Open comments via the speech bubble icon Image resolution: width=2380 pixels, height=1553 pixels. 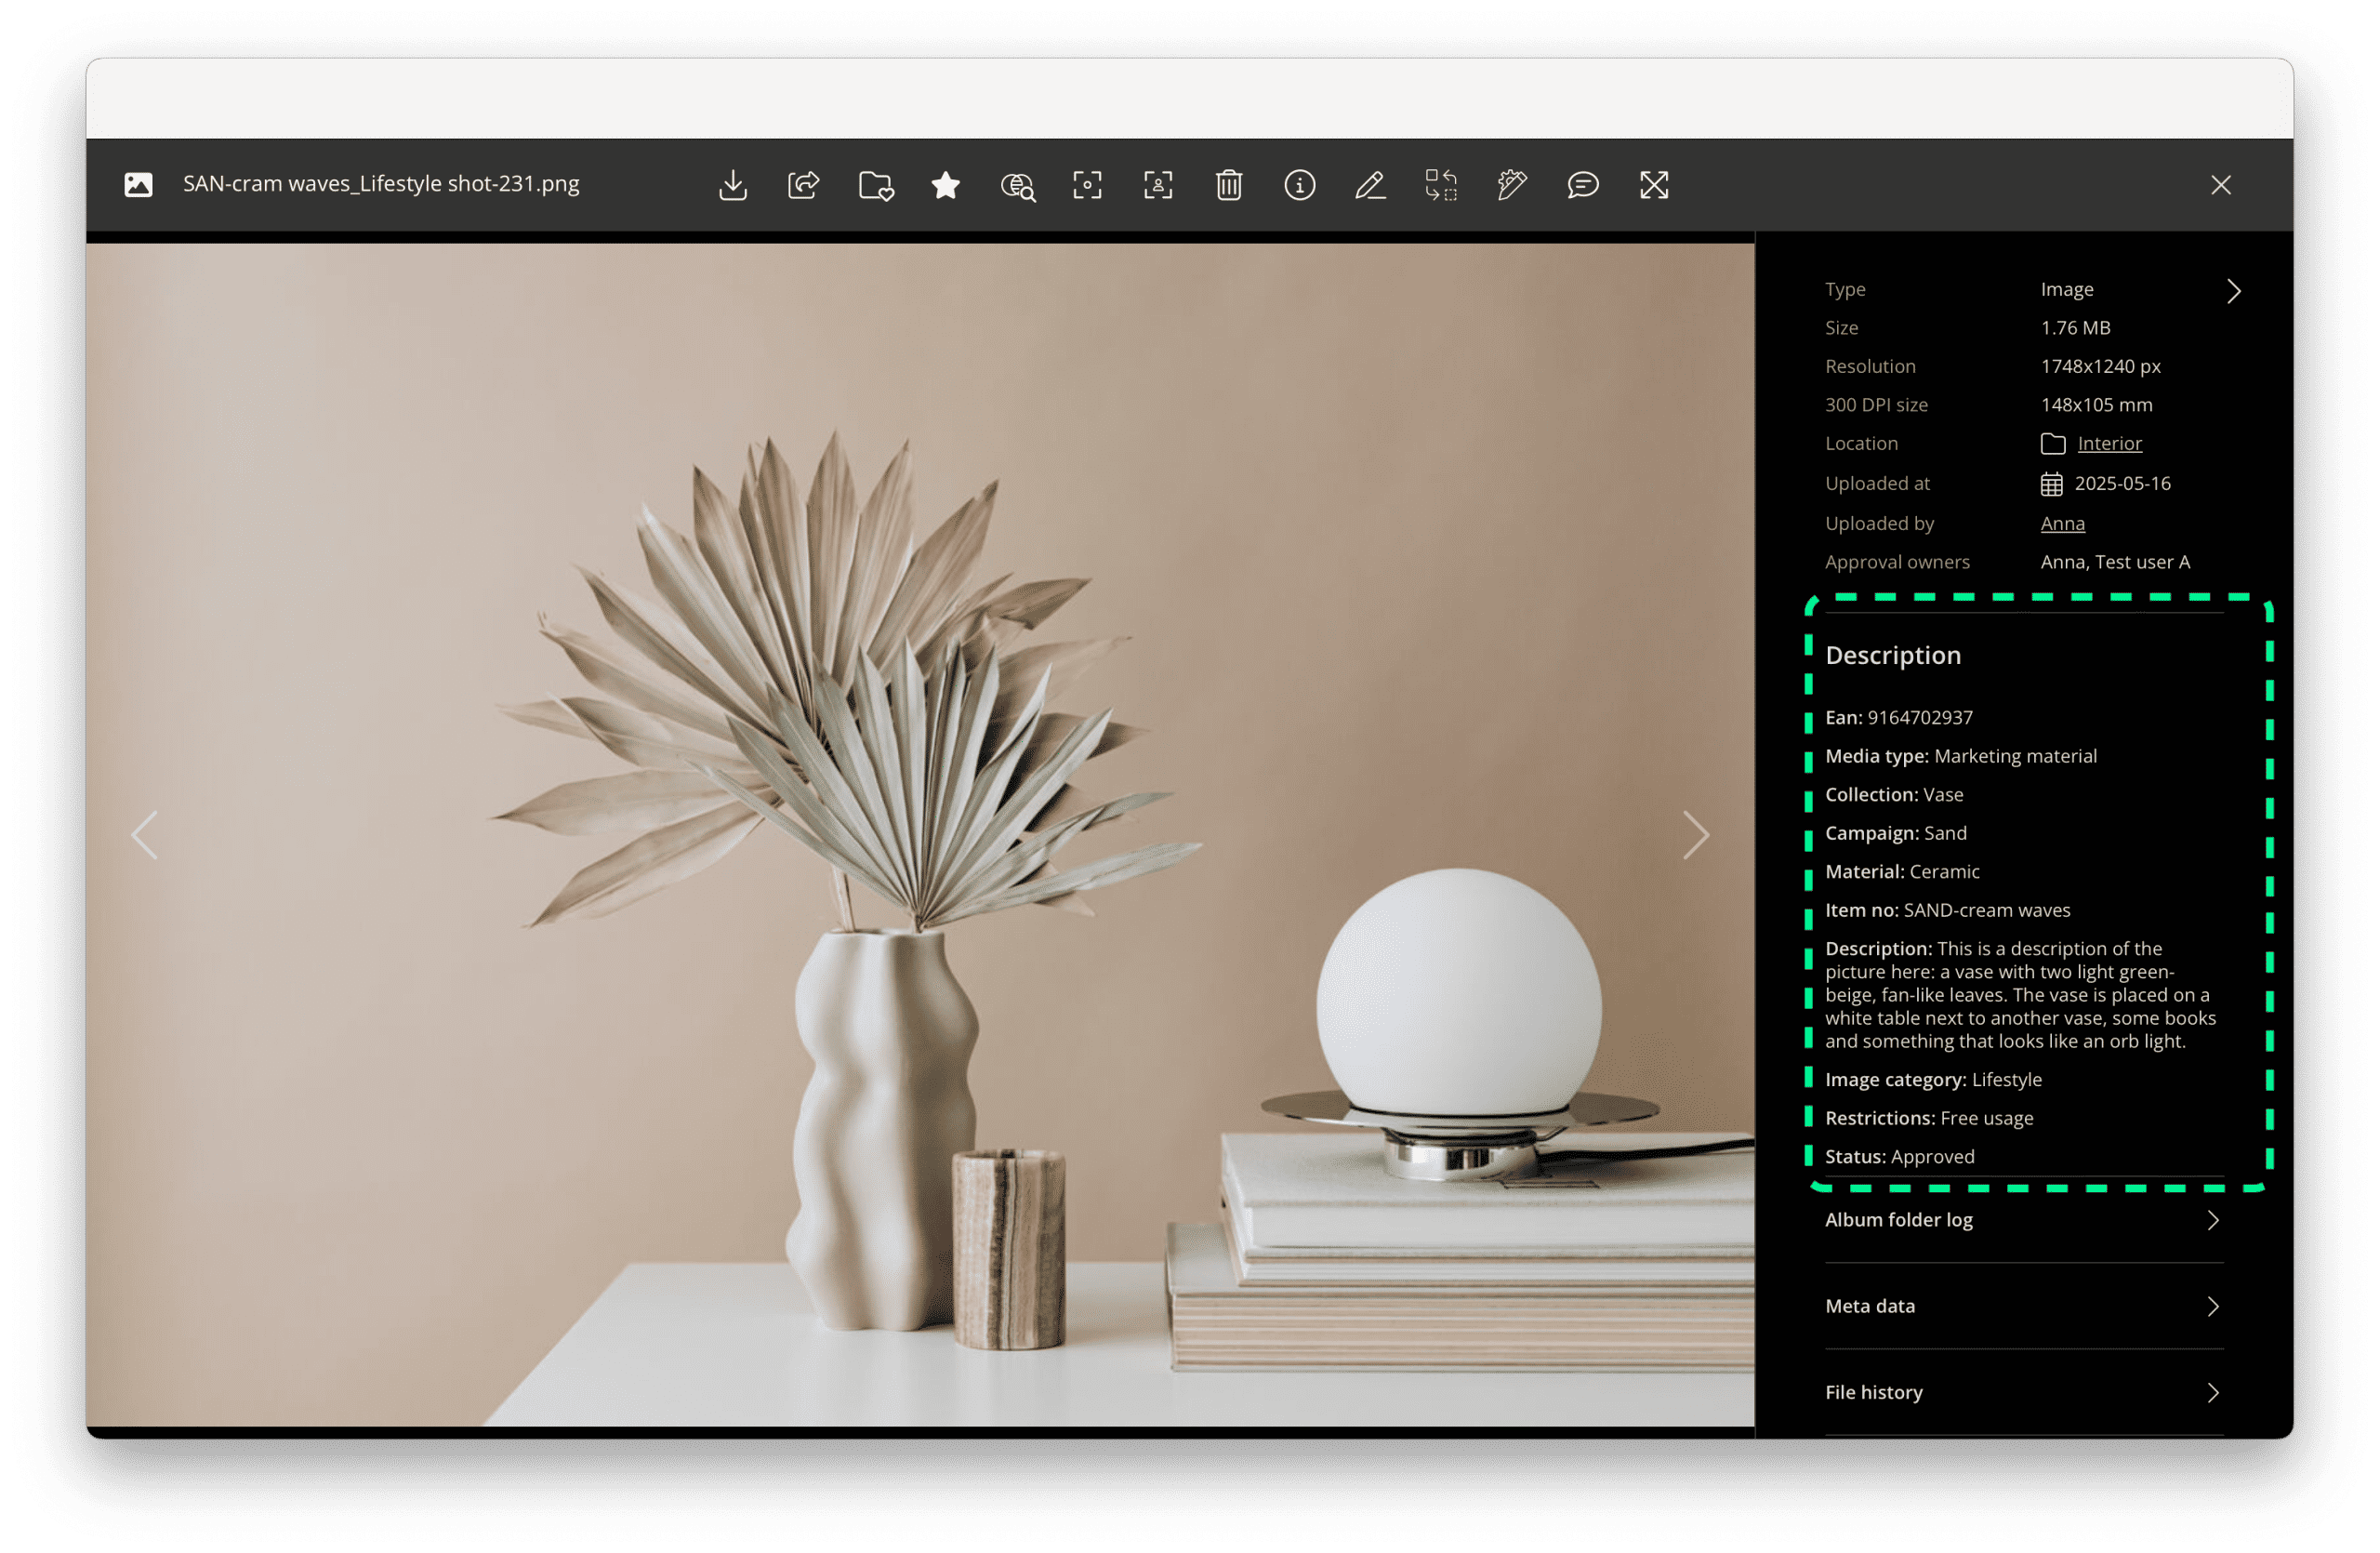(1582, 185)
